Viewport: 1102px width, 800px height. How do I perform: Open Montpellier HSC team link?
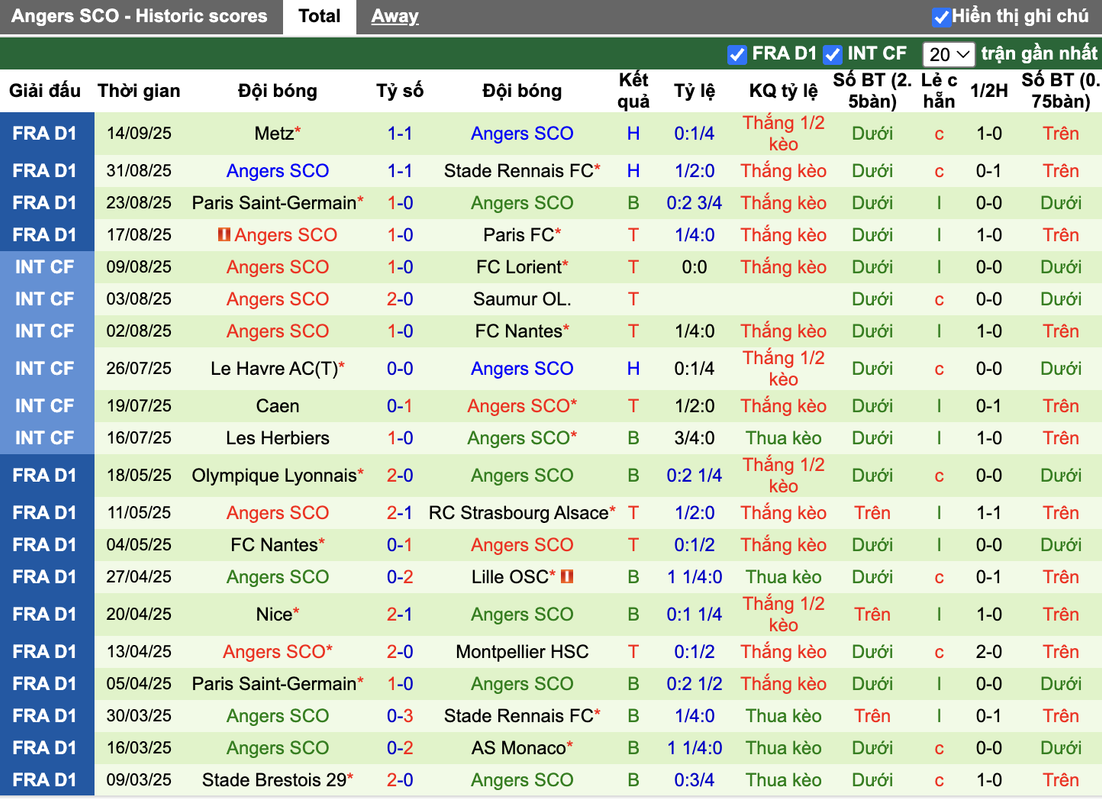click(522, 652)
